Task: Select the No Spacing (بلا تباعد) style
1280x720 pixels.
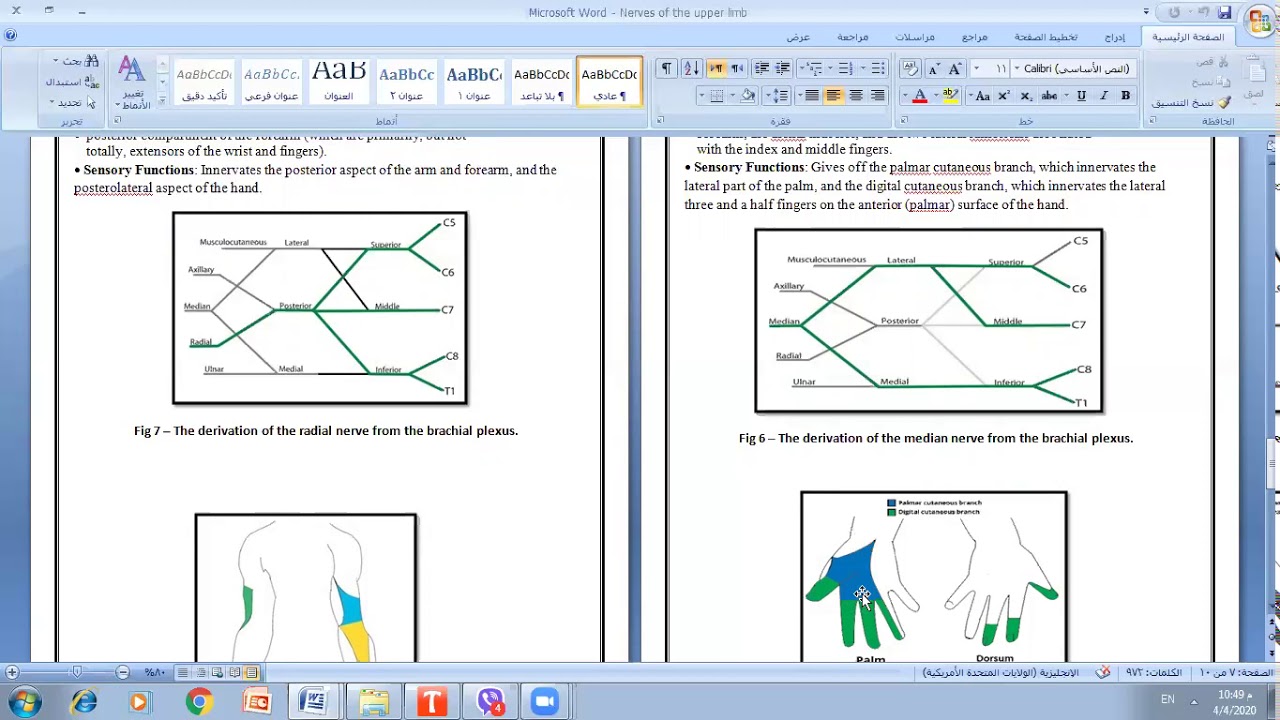Action: 542,82
